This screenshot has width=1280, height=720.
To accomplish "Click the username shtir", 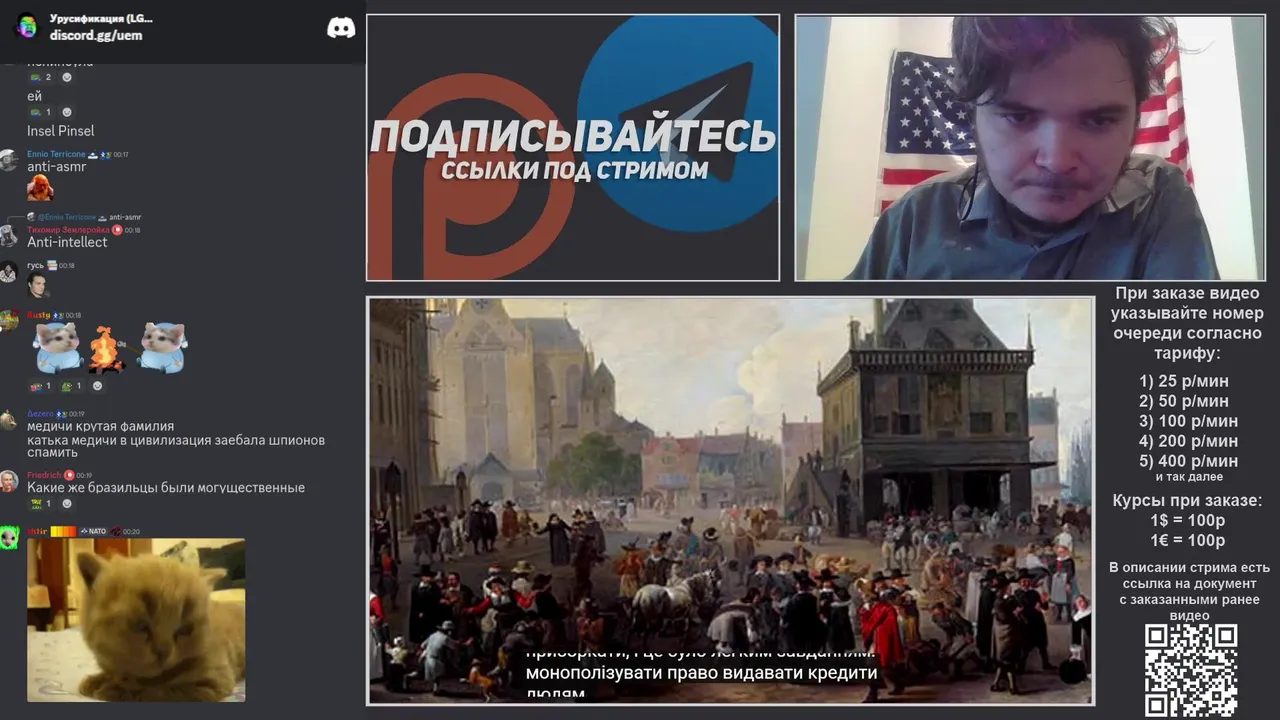I will [37, 531].
